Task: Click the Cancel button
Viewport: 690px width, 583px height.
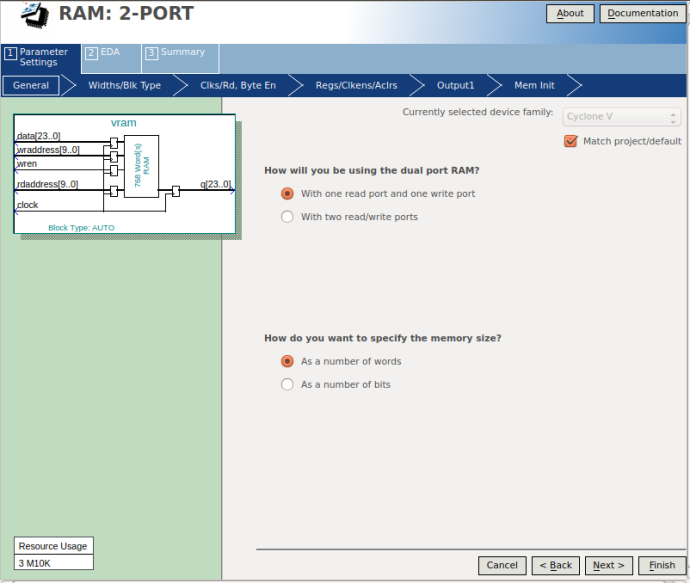Action: [x=502, y=565]
